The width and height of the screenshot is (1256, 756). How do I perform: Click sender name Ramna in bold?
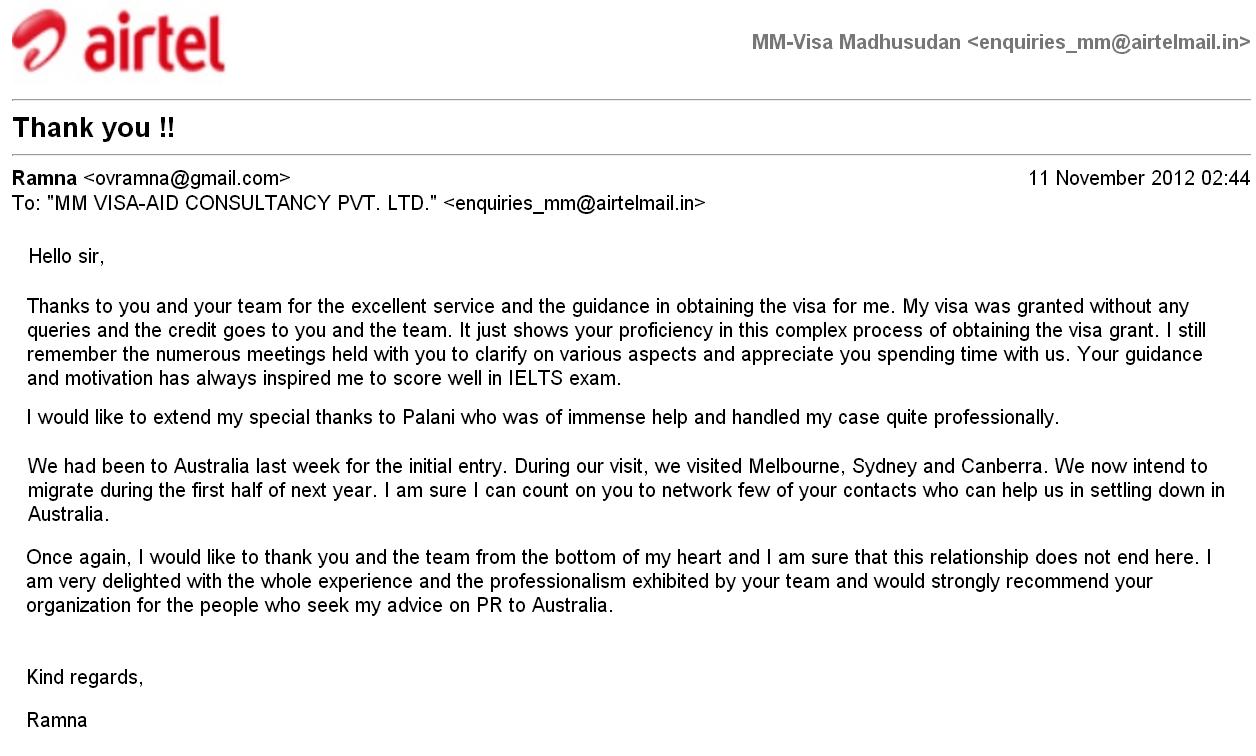coord(44,179)
